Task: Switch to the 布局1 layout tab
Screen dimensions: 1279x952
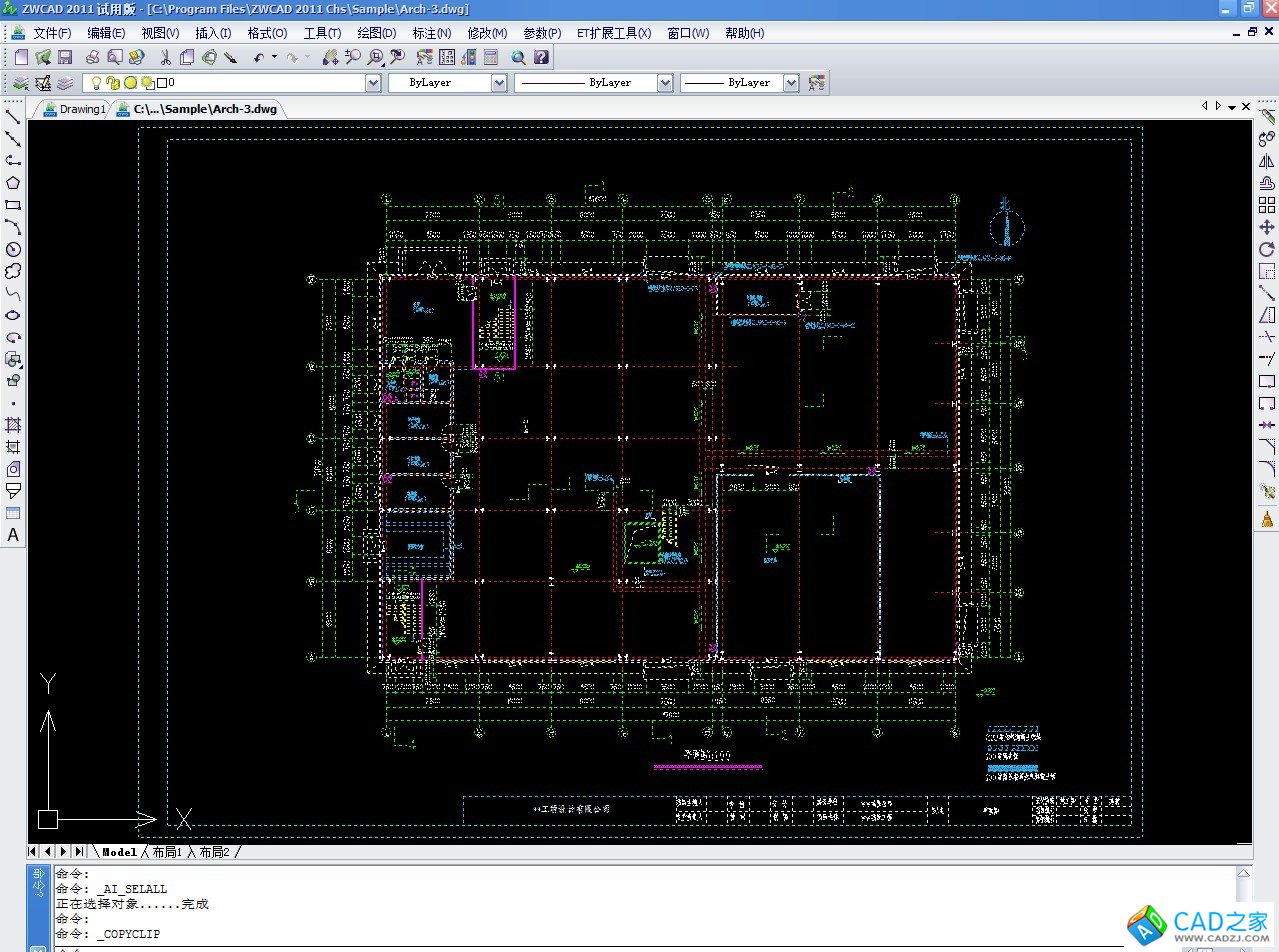Action: (168, 852)
